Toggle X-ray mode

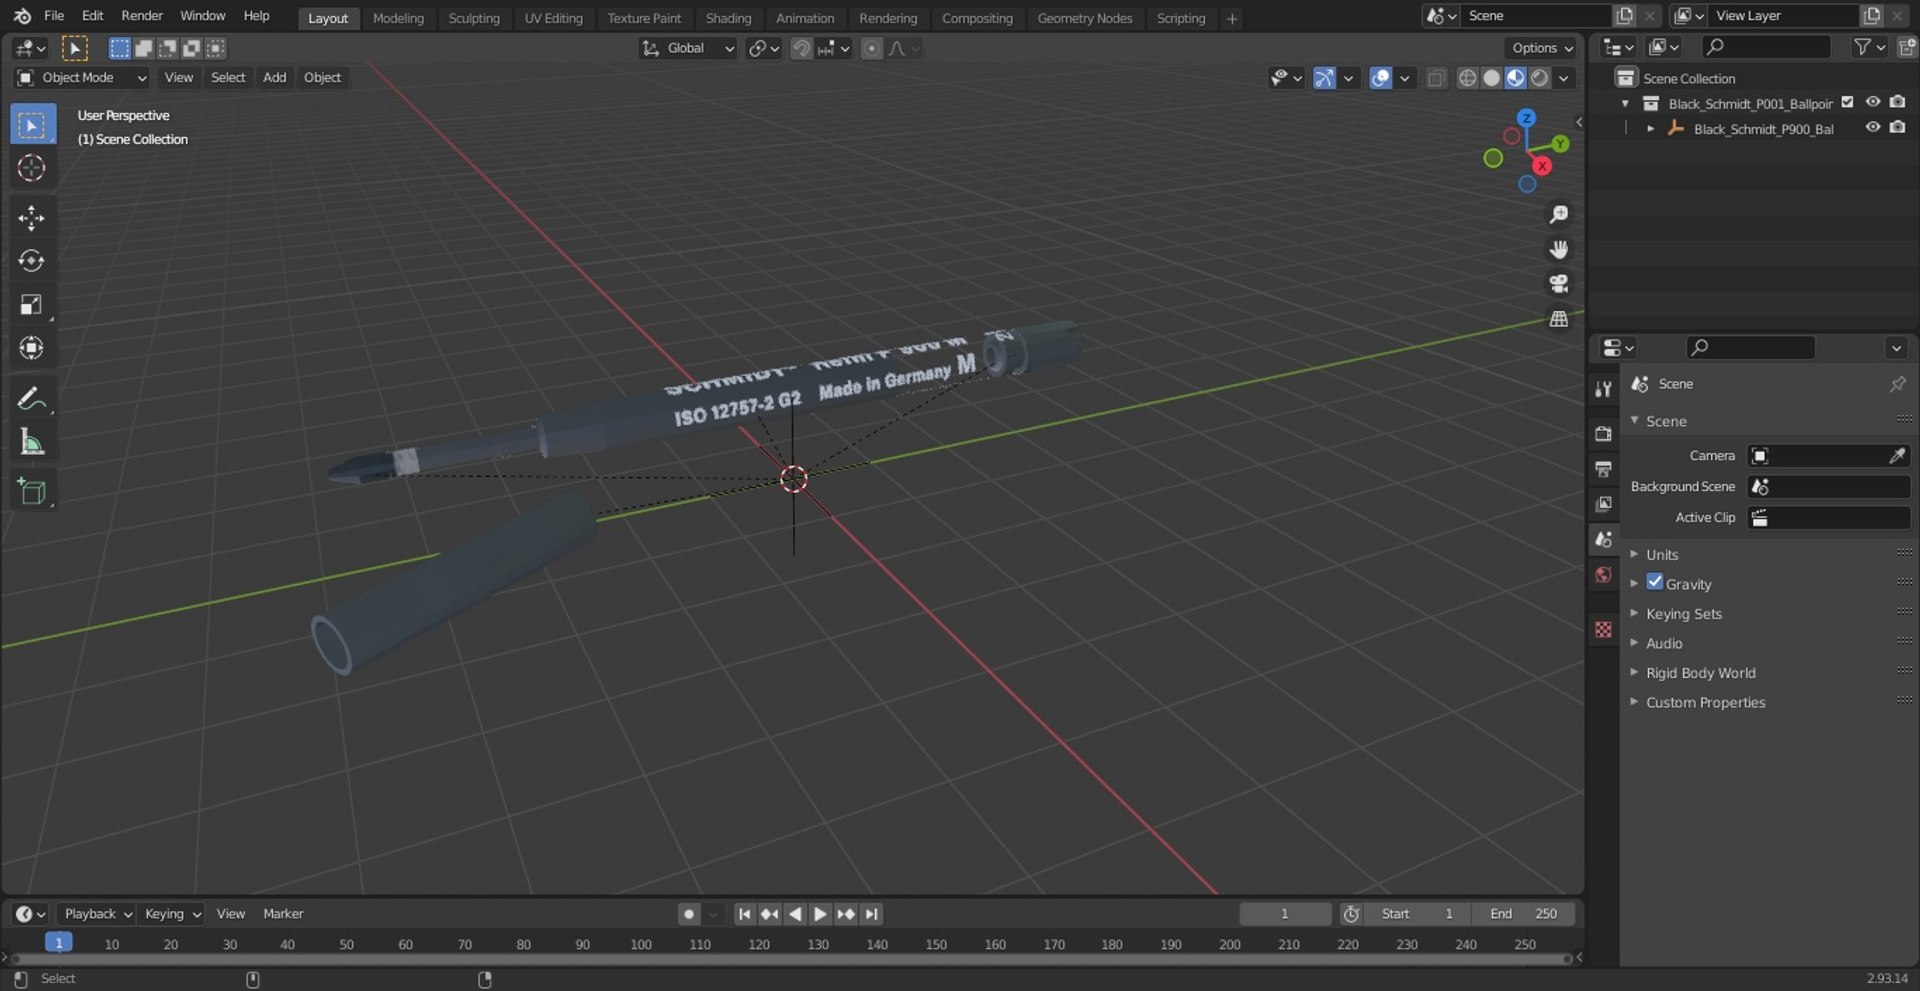pos(1436,78)
